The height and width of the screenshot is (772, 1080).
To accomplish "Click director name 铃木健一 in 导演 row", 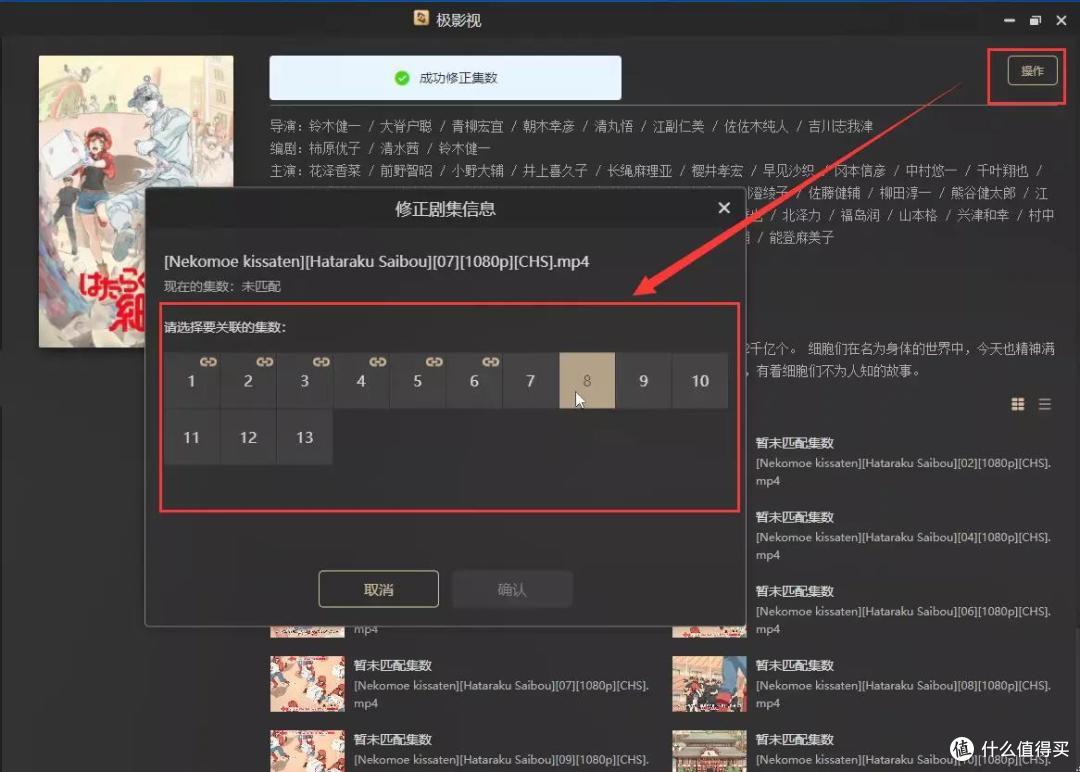I will [335, 126].
